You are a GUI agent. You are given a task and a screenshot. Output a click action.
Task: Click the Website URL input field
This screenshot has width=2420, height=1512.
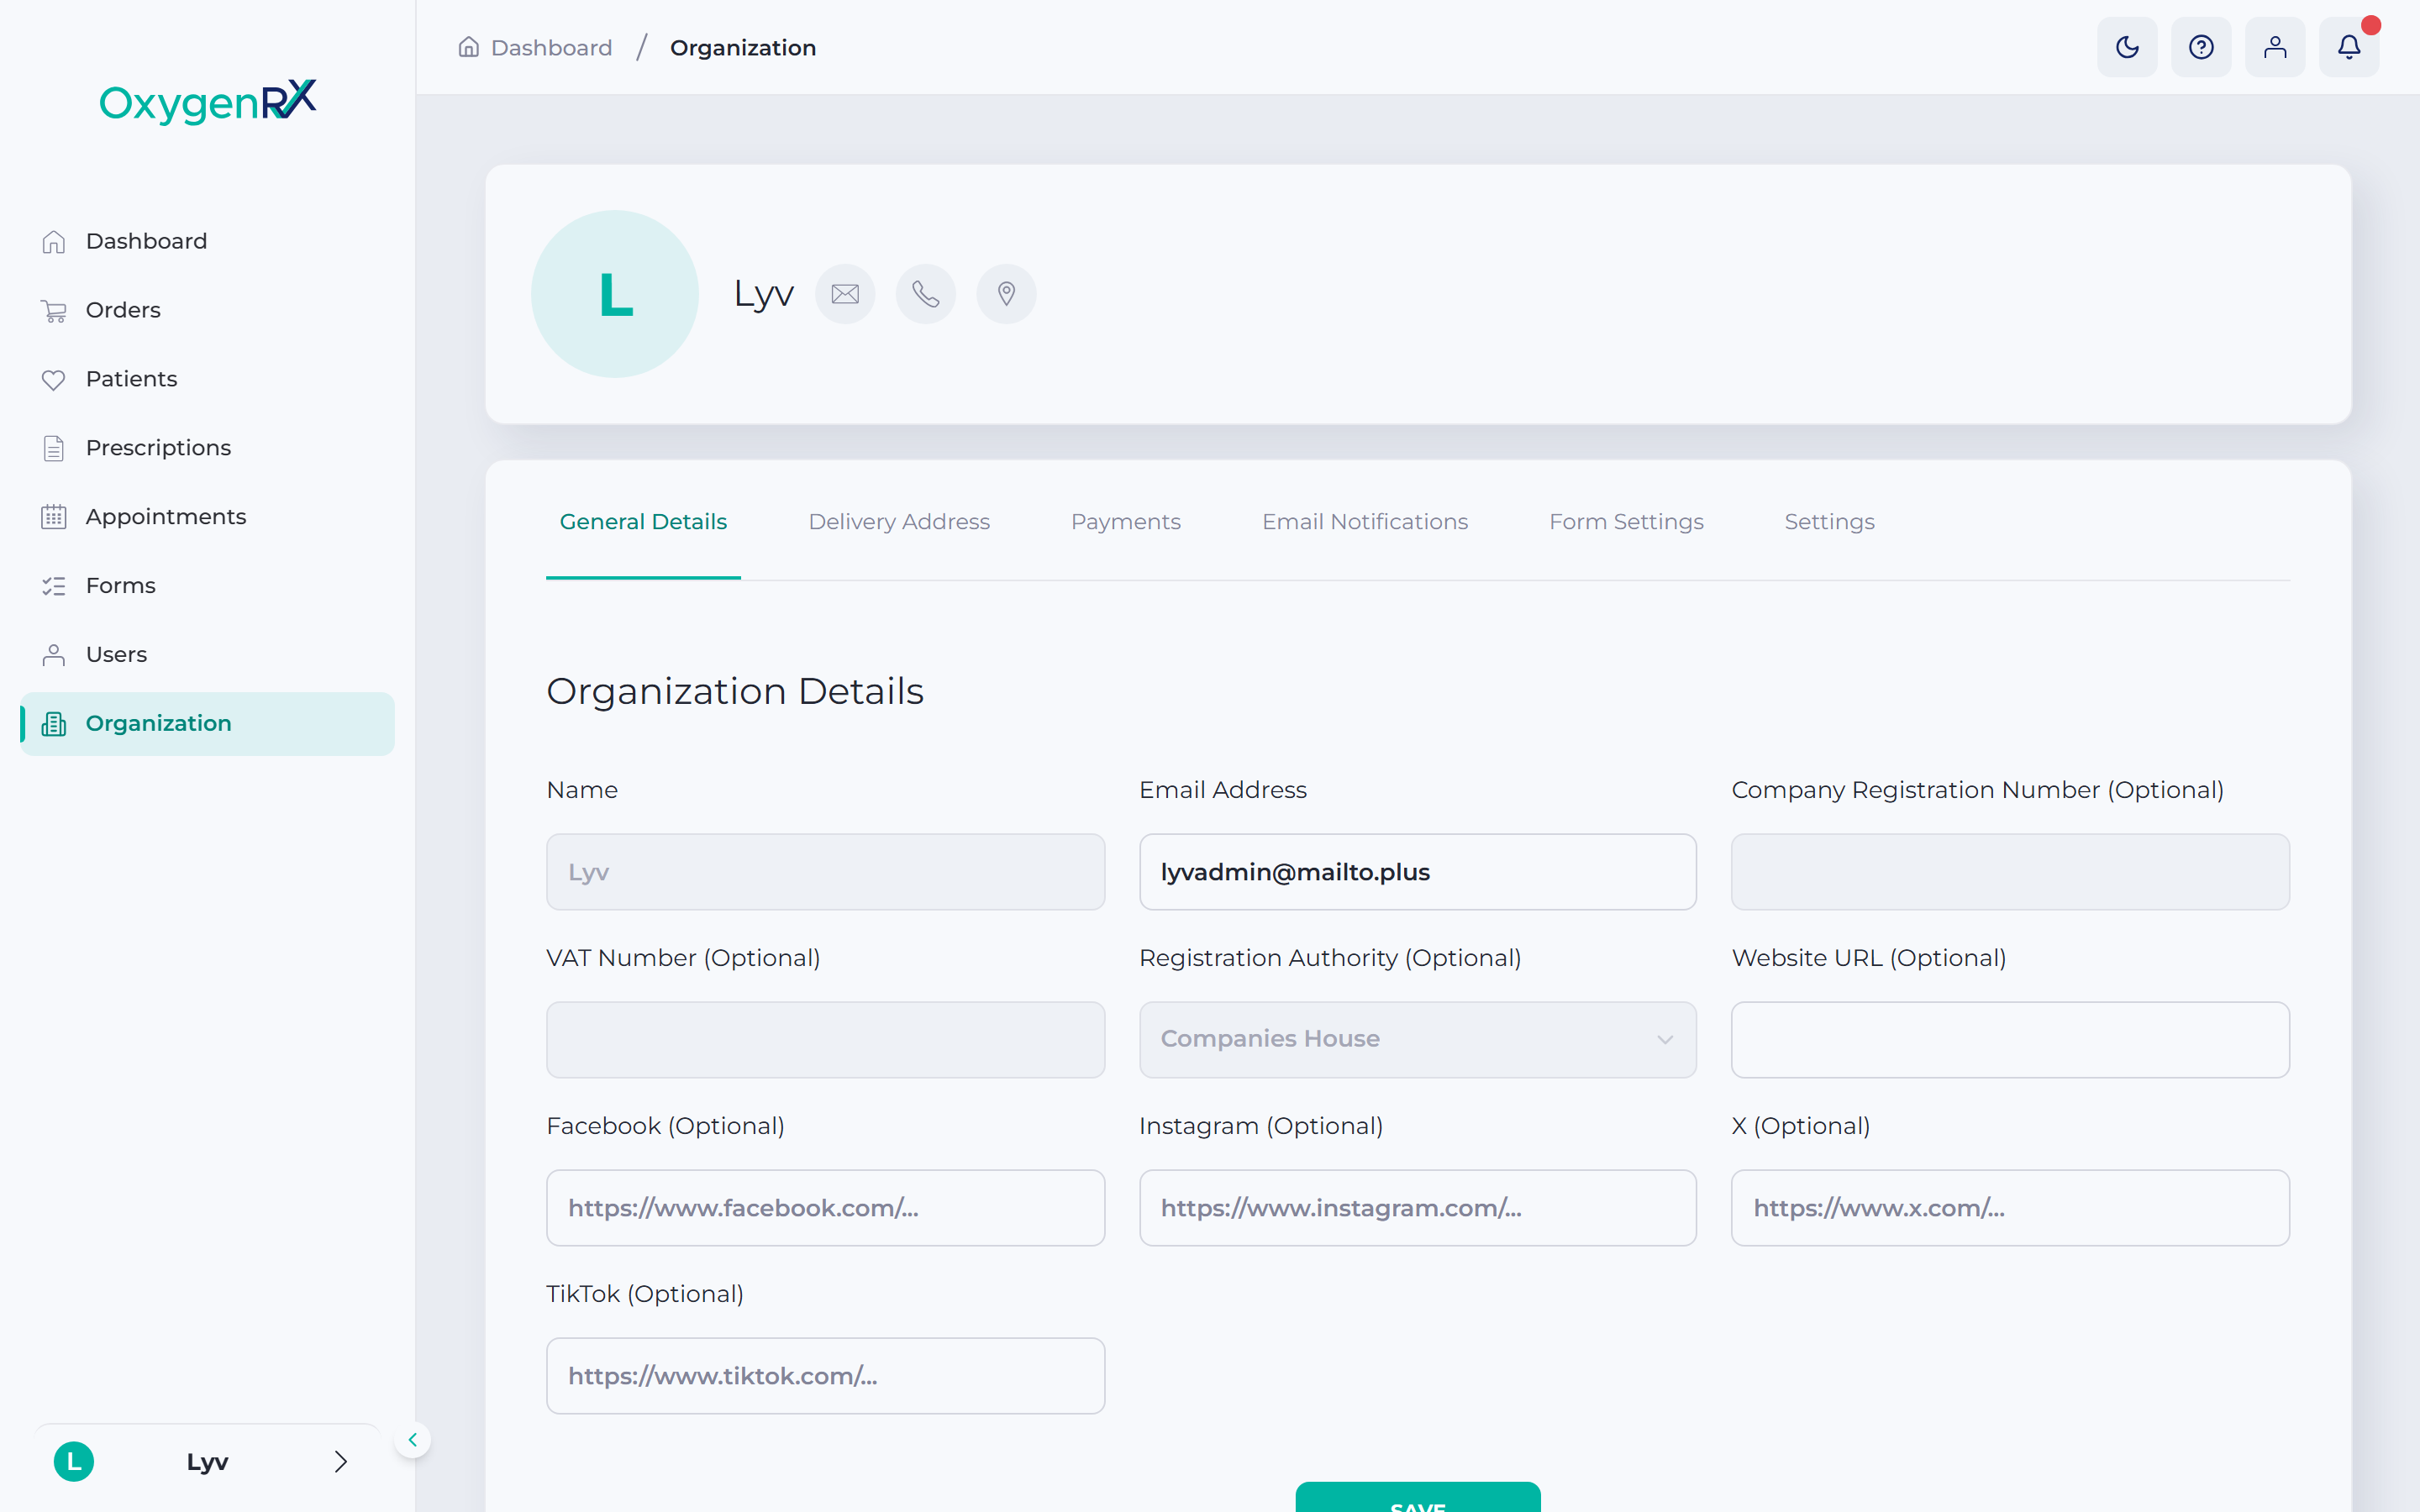click(2010, 1040)
